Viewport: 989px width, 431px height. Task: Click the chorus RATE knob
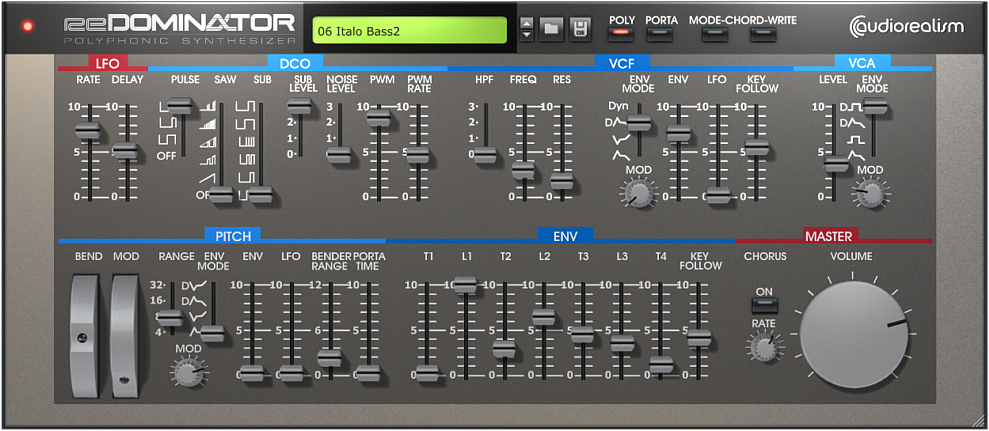click(764, 346)
